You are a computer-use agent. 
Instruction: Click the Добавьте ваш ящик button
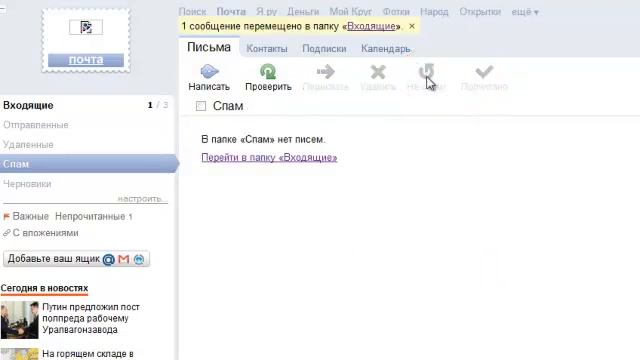pos(76,259)
